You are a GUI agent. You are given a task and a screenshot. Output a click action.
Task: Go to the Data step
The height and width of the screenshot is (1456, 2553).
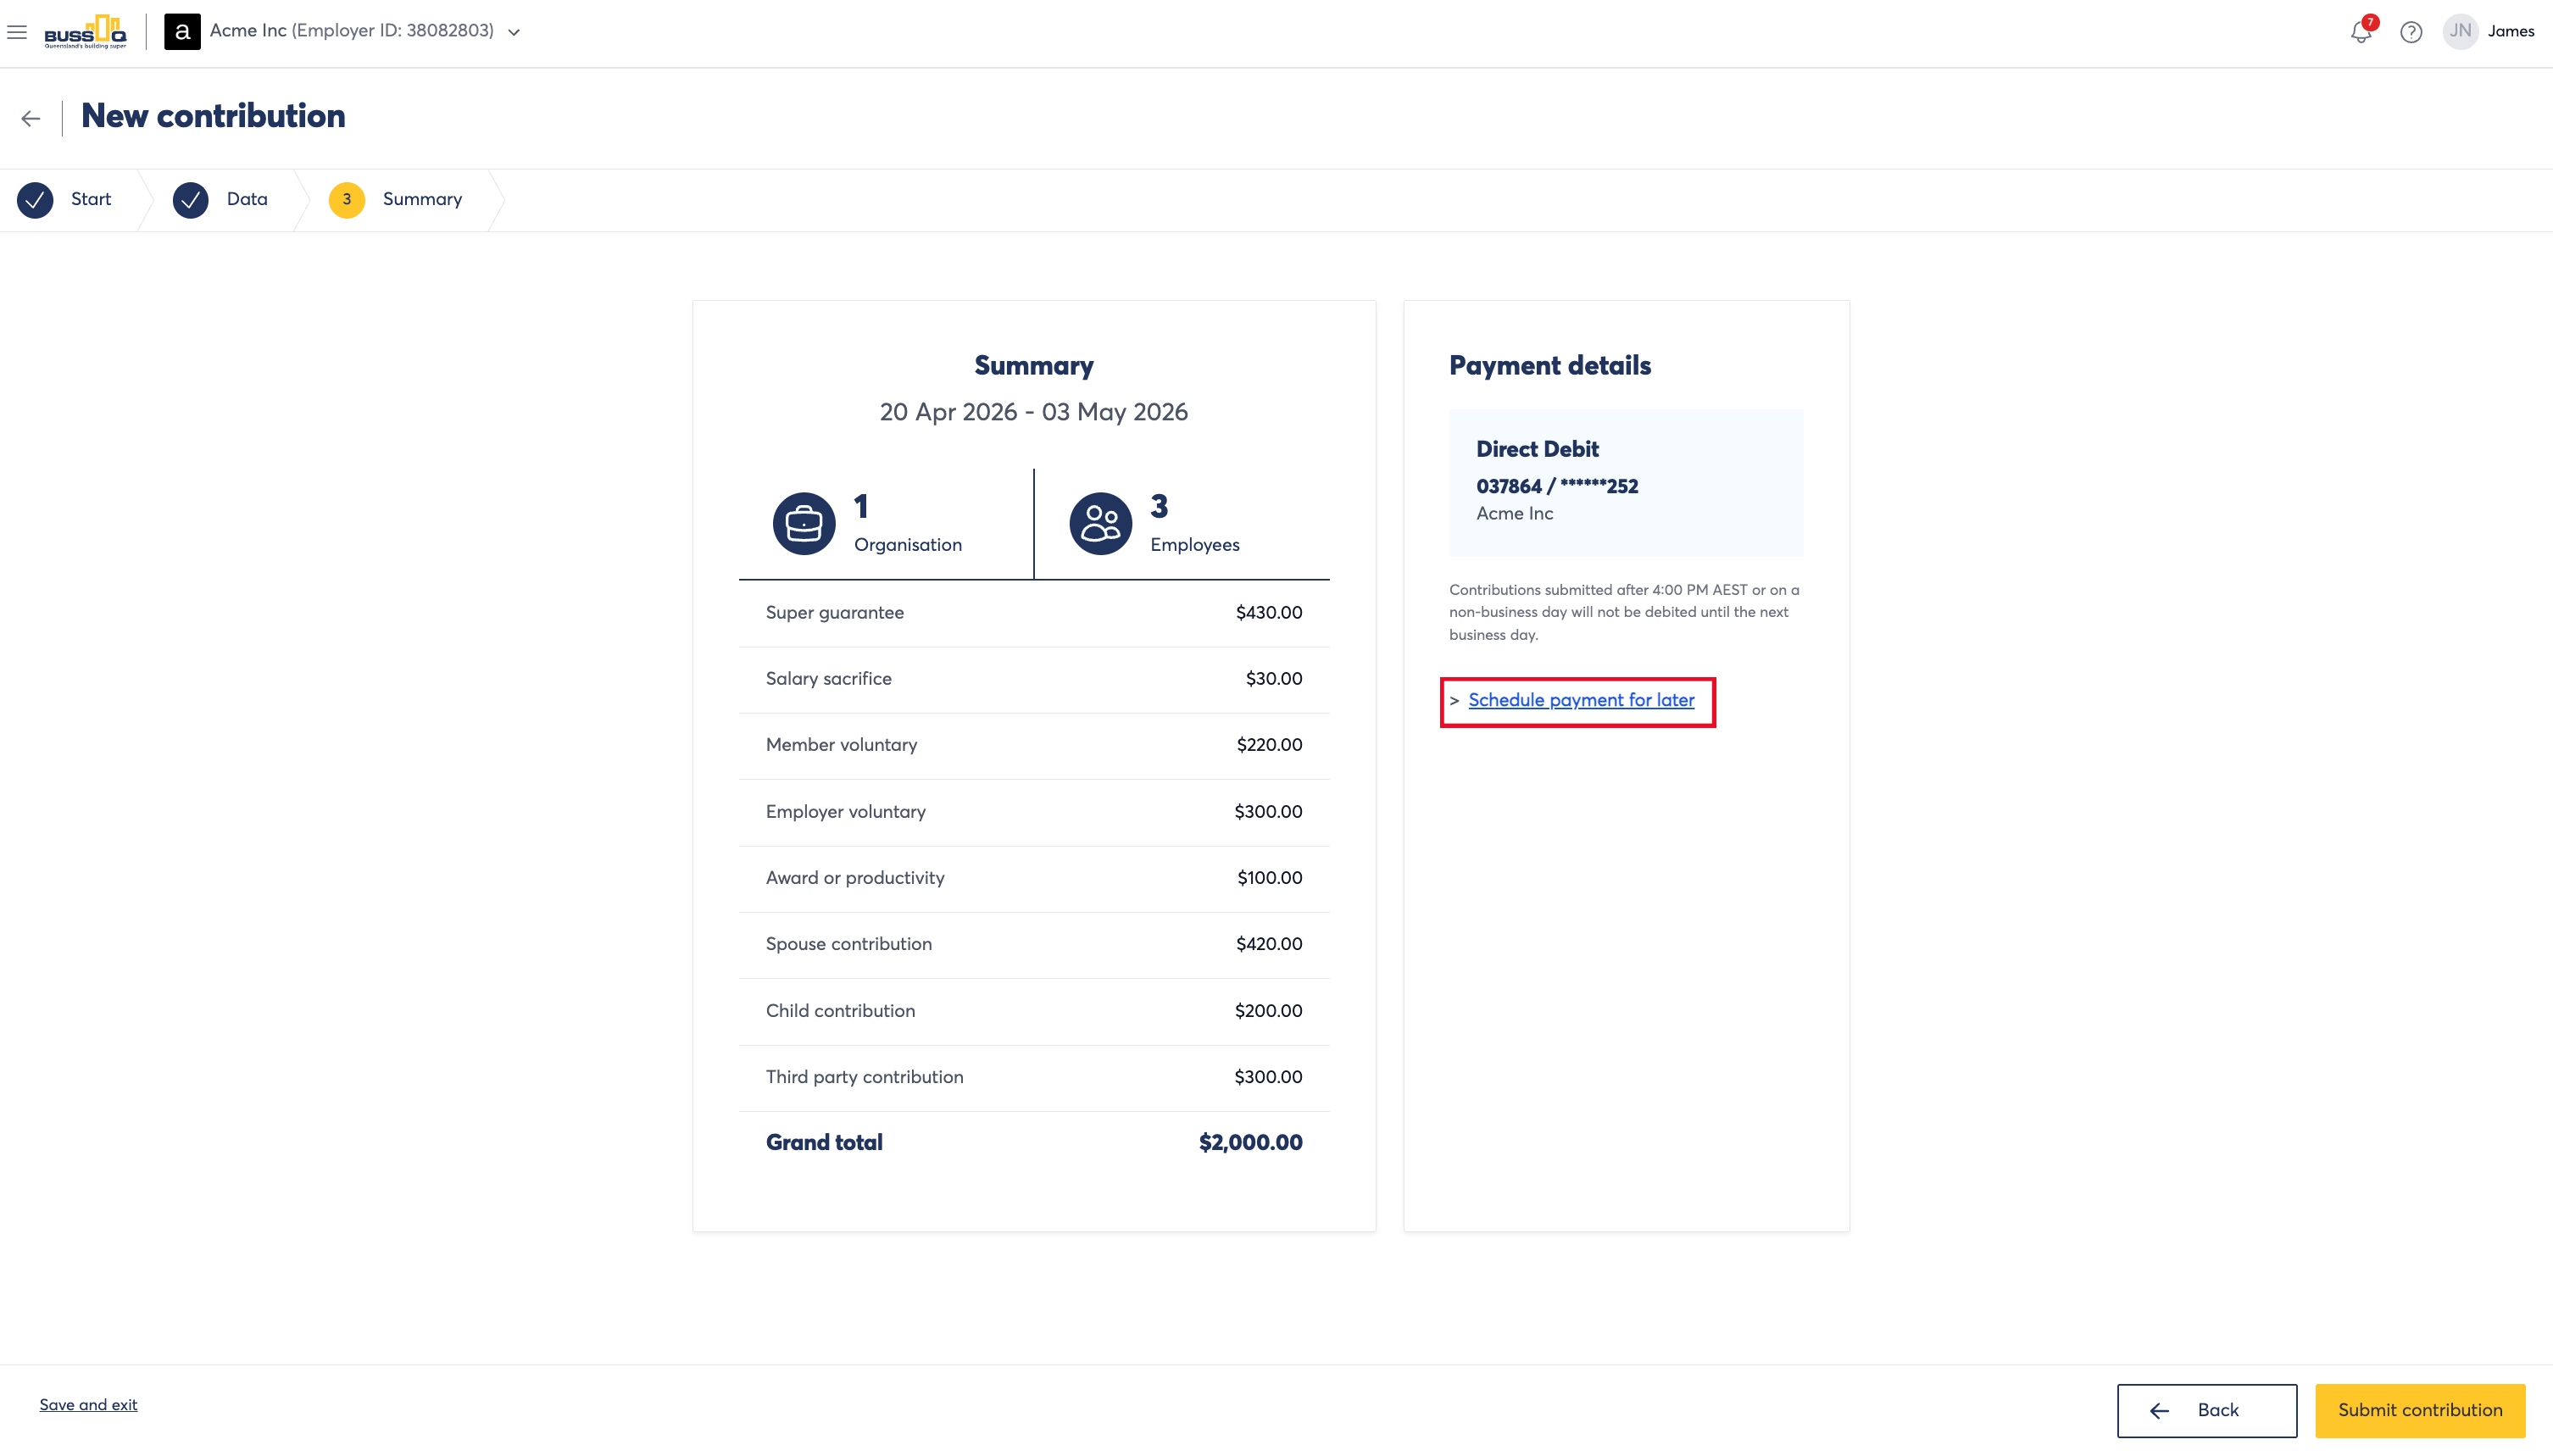tap(247, 199)
